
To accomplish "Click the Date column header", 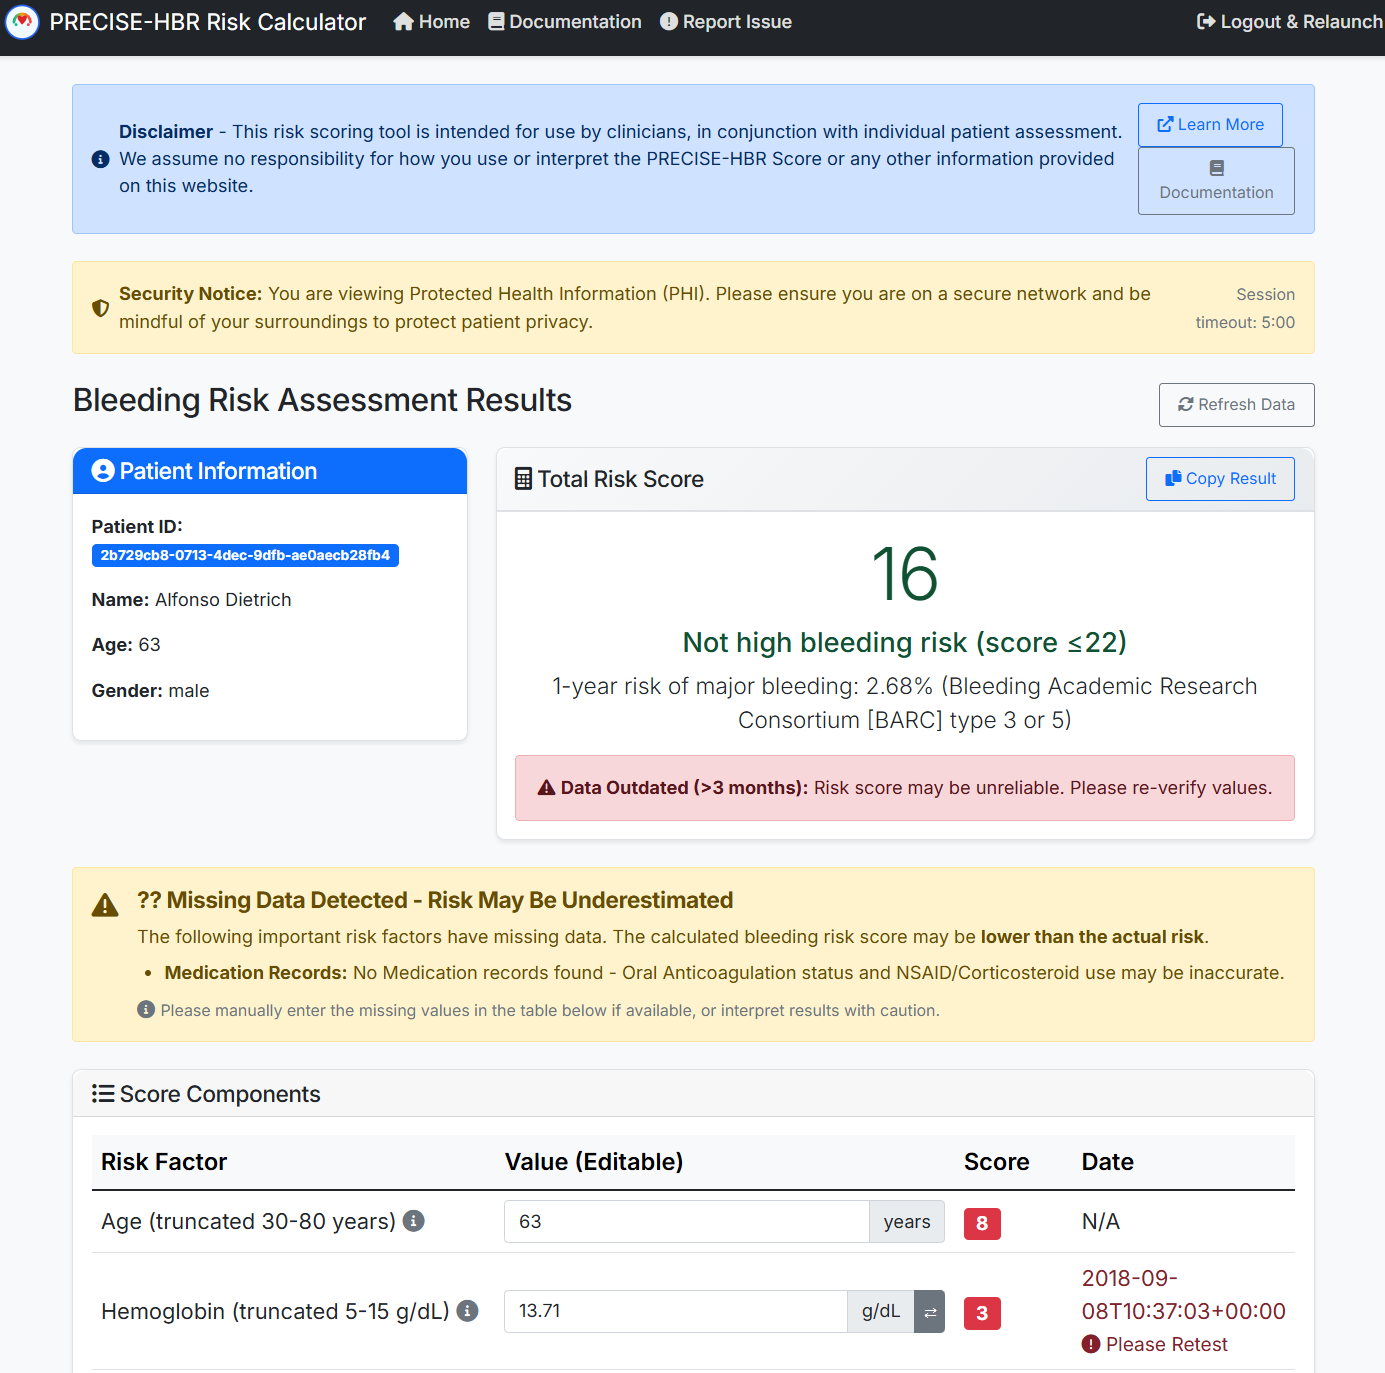I will click(x=1108, y=1162).
